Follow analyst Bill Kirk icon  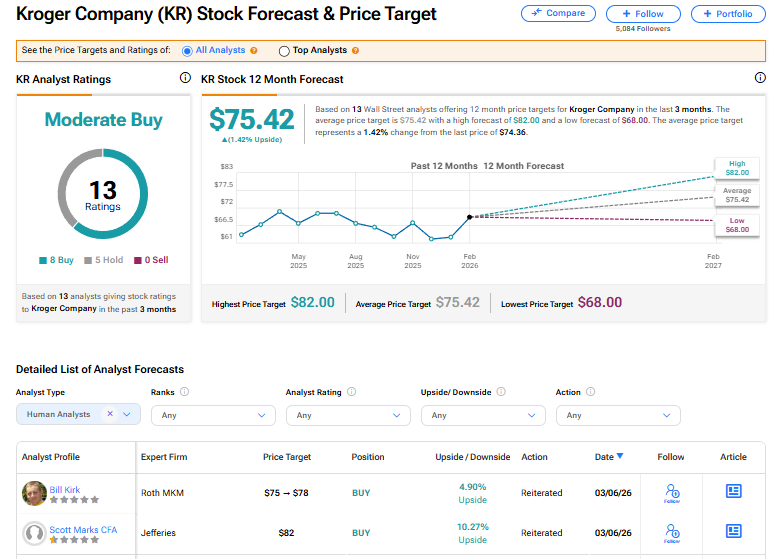click(x=671, y=492)
